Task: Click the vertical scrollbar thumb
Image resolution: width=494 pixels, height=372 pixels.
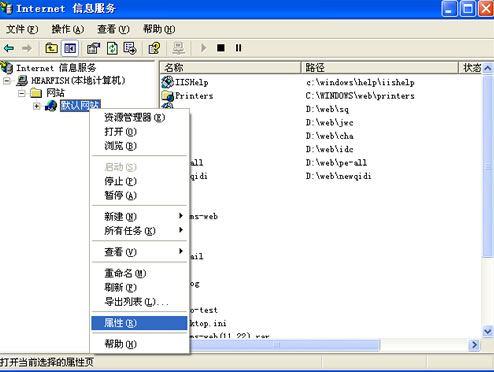Action: (488, 166)
